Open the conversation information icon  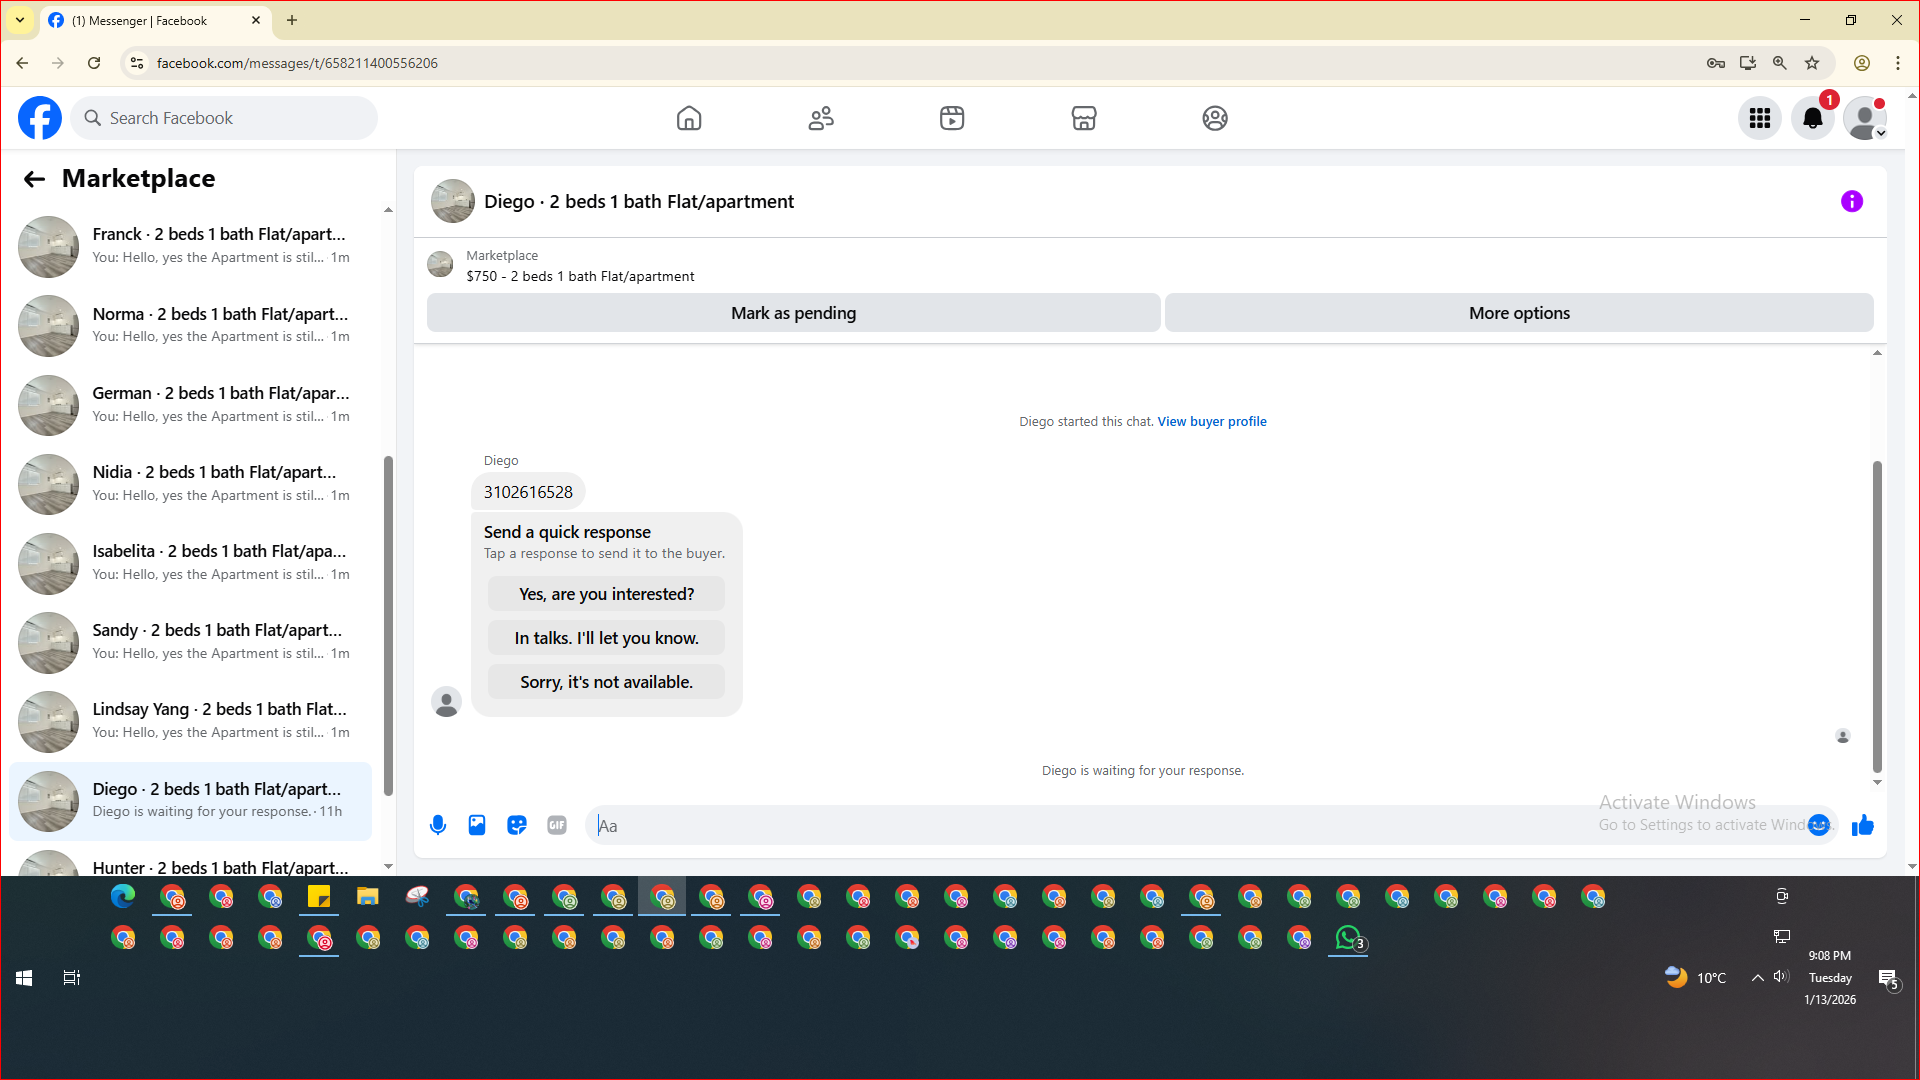[x=1852, y=201]
